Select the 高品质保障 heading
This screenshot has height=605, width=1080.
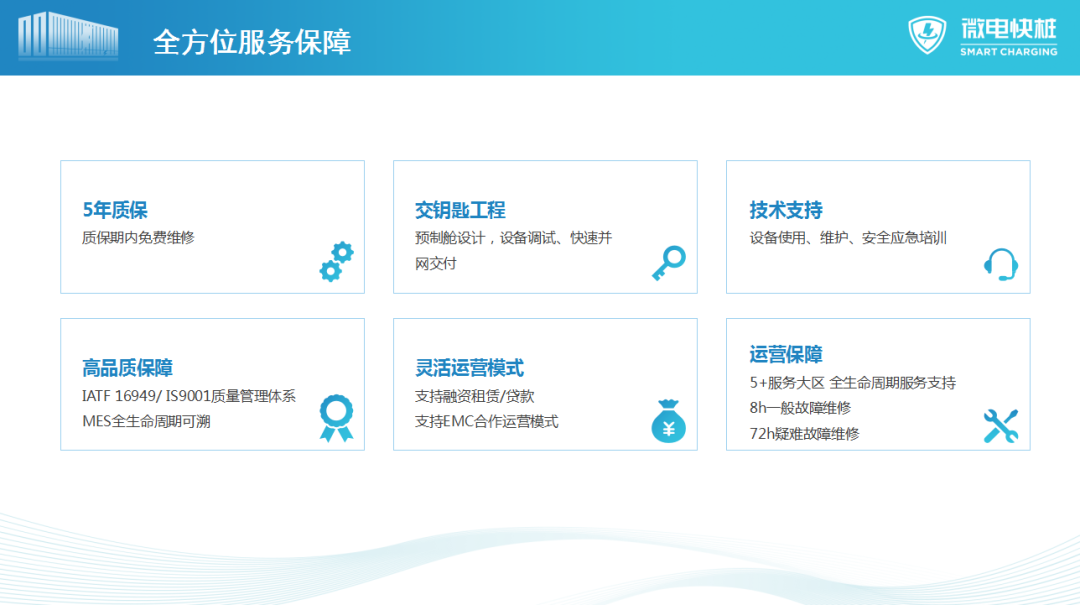point(127,367)
